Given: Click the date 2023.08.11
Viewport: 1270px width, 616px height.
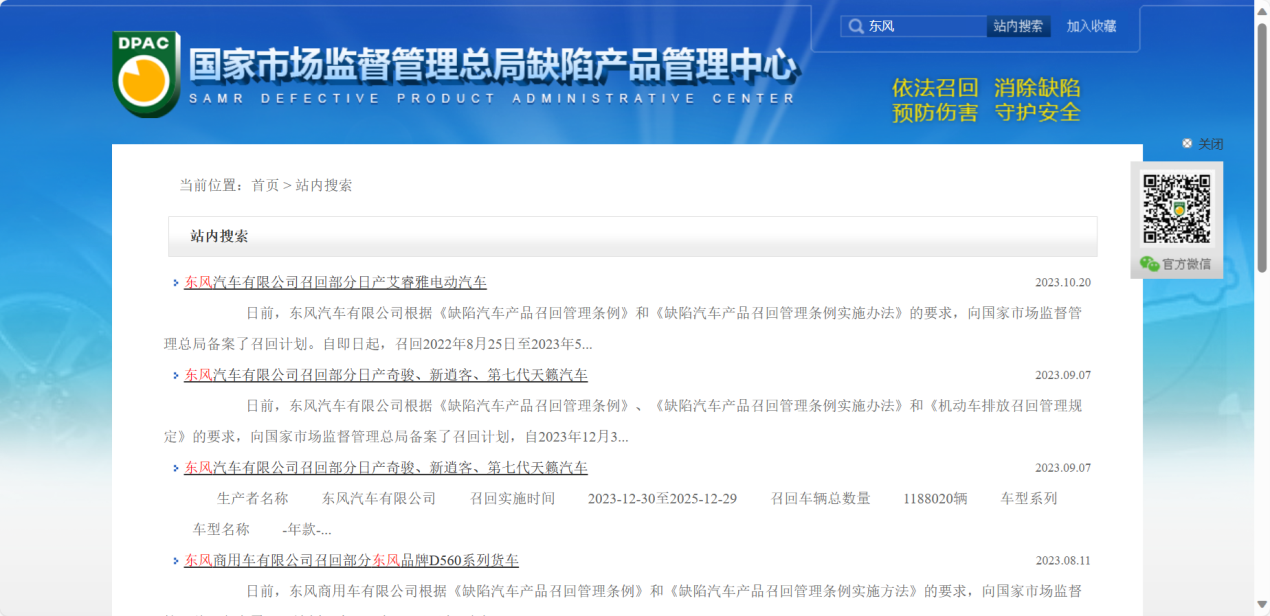Looking at the screenshot, I should (1063, 561).
